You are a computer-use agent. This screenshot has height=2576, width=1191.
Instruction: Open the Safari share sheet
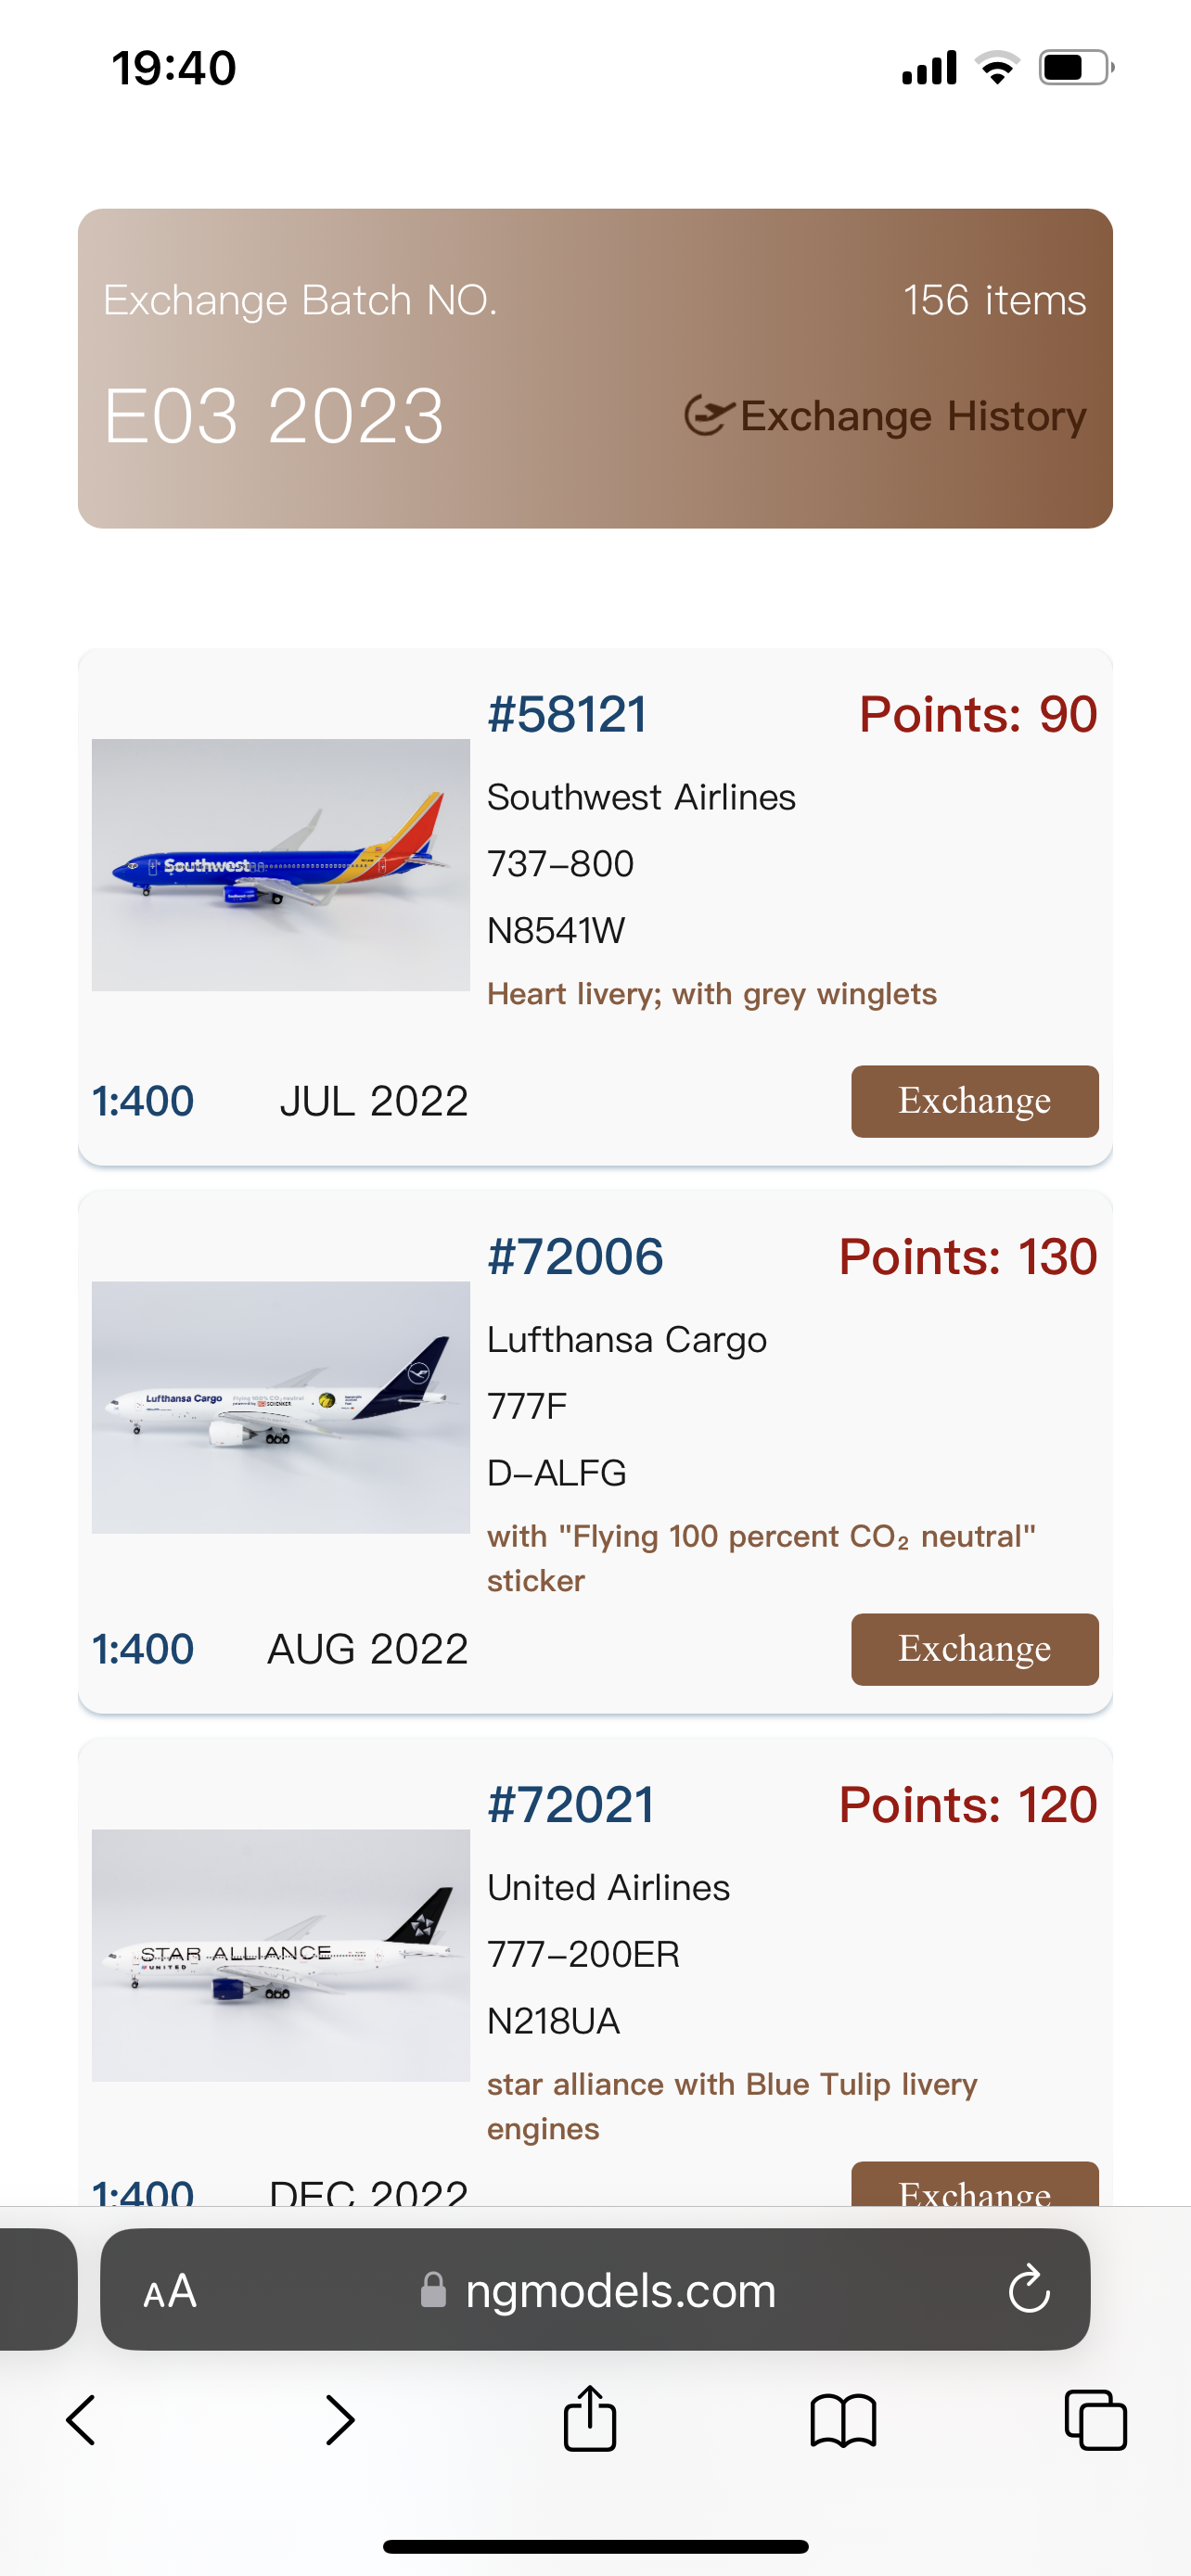[x=590, y=2418]
